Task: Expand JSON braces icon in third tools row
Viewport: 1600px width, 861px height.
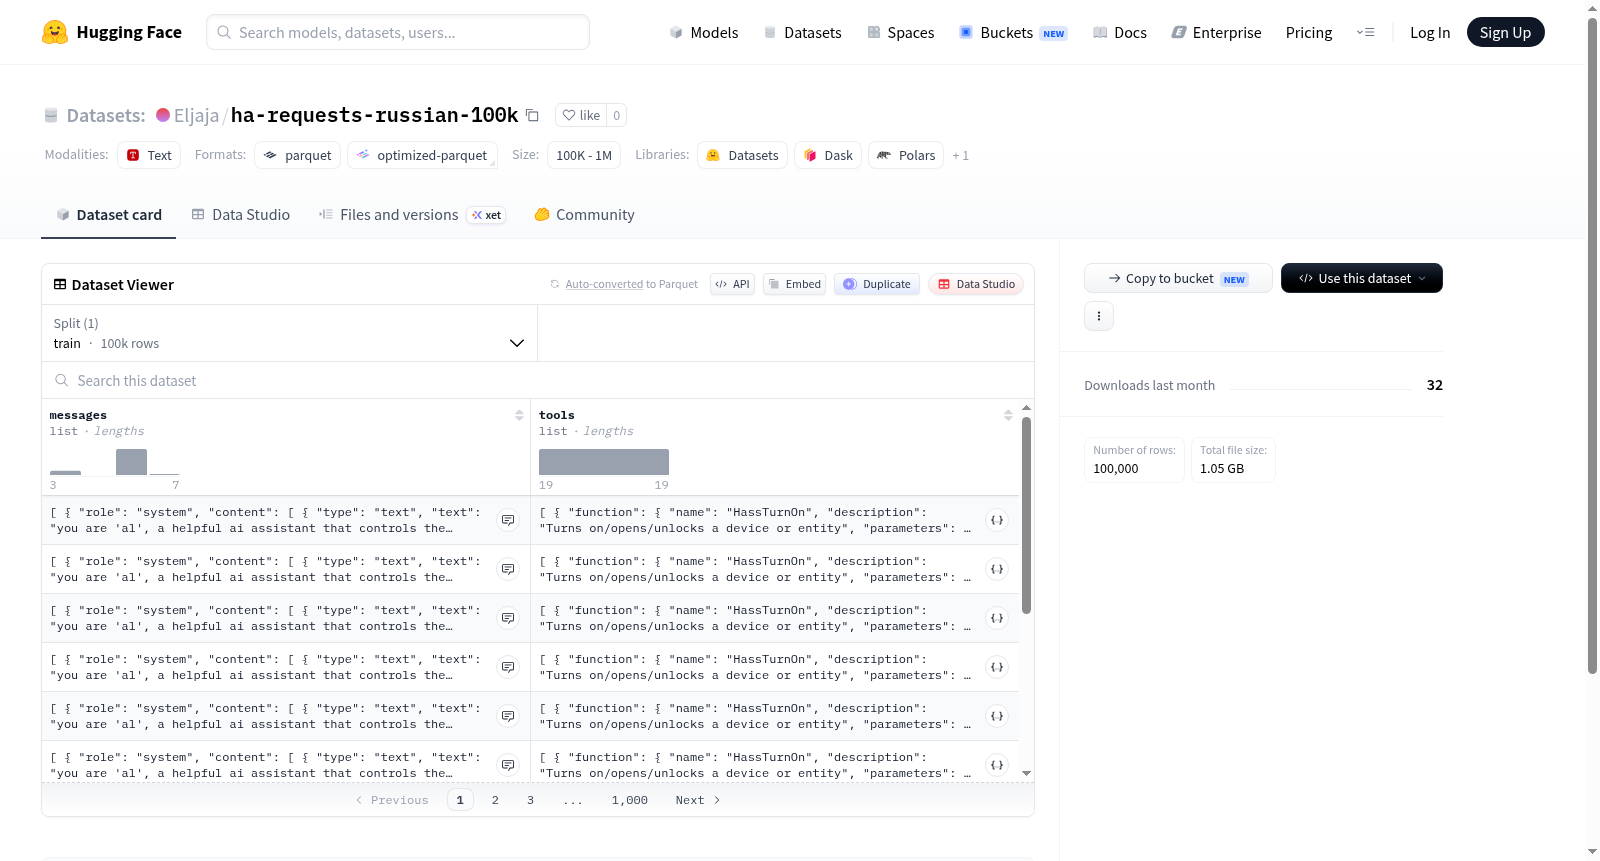Action: tap(997, 618)
